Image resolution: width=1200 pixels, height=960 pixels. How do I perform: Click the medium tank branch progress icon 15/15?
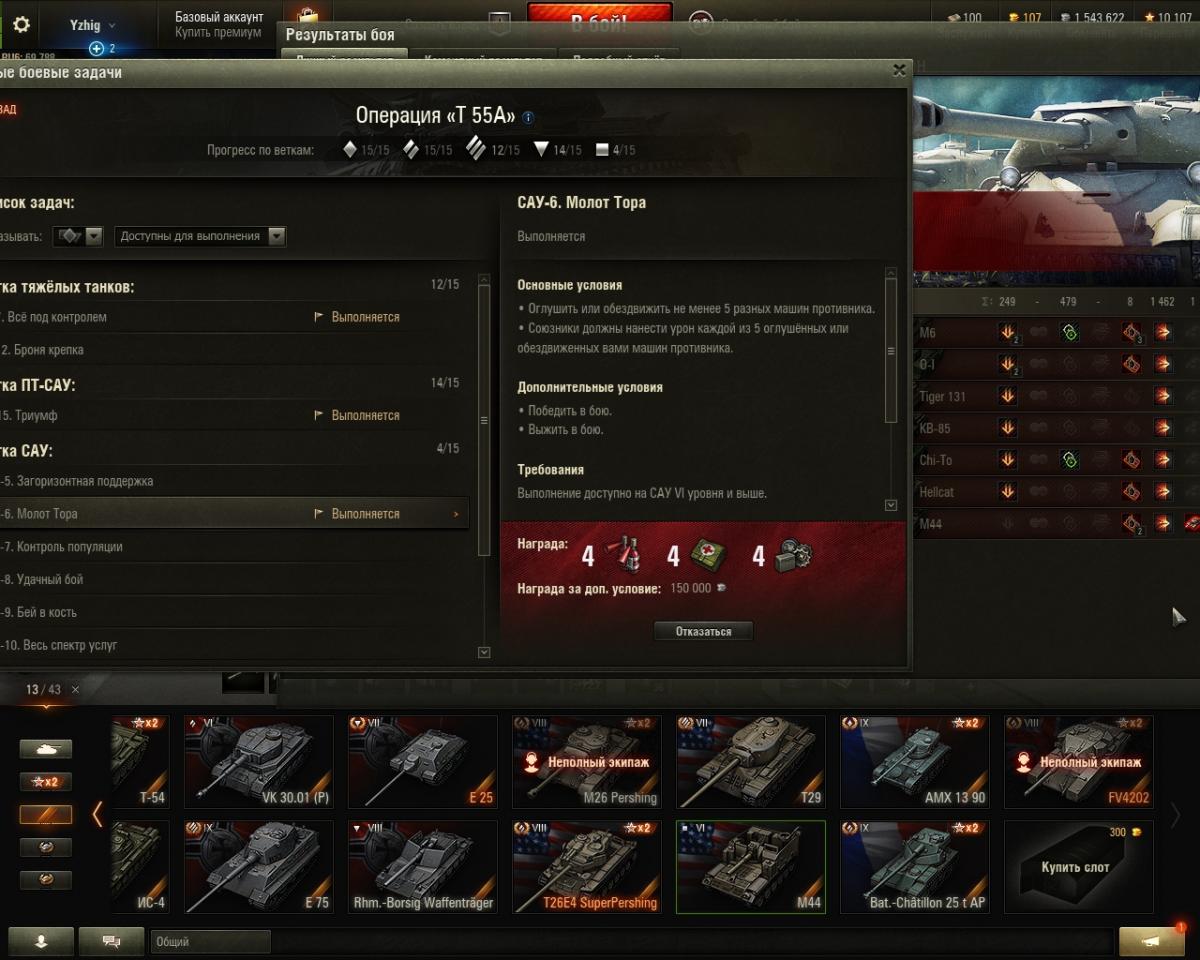(x=410, y=150)
